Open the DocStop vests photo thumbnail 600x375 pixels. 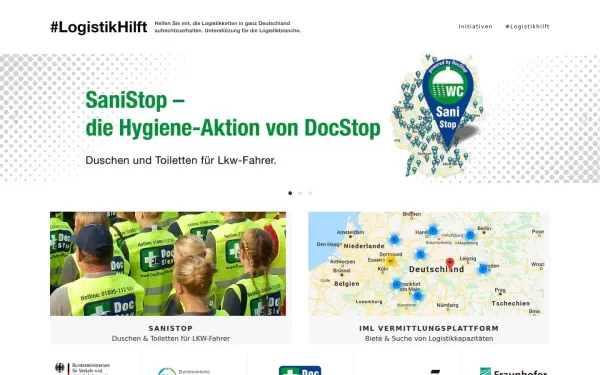click(x=168, y=264)
